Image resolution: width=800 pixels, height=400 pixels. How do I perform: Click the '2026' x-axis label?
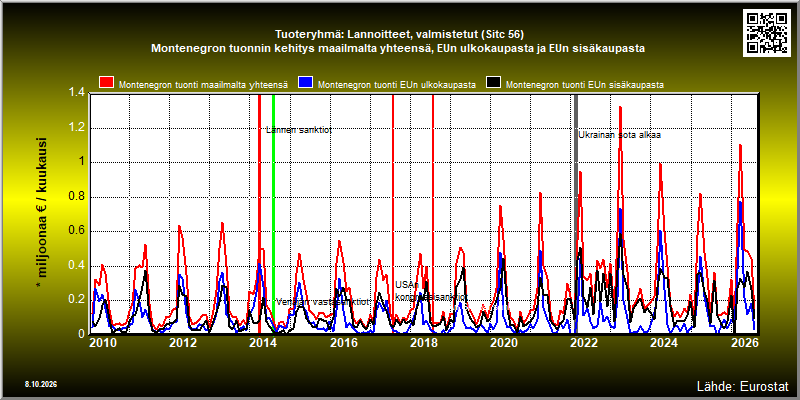[x=744, y=343]
